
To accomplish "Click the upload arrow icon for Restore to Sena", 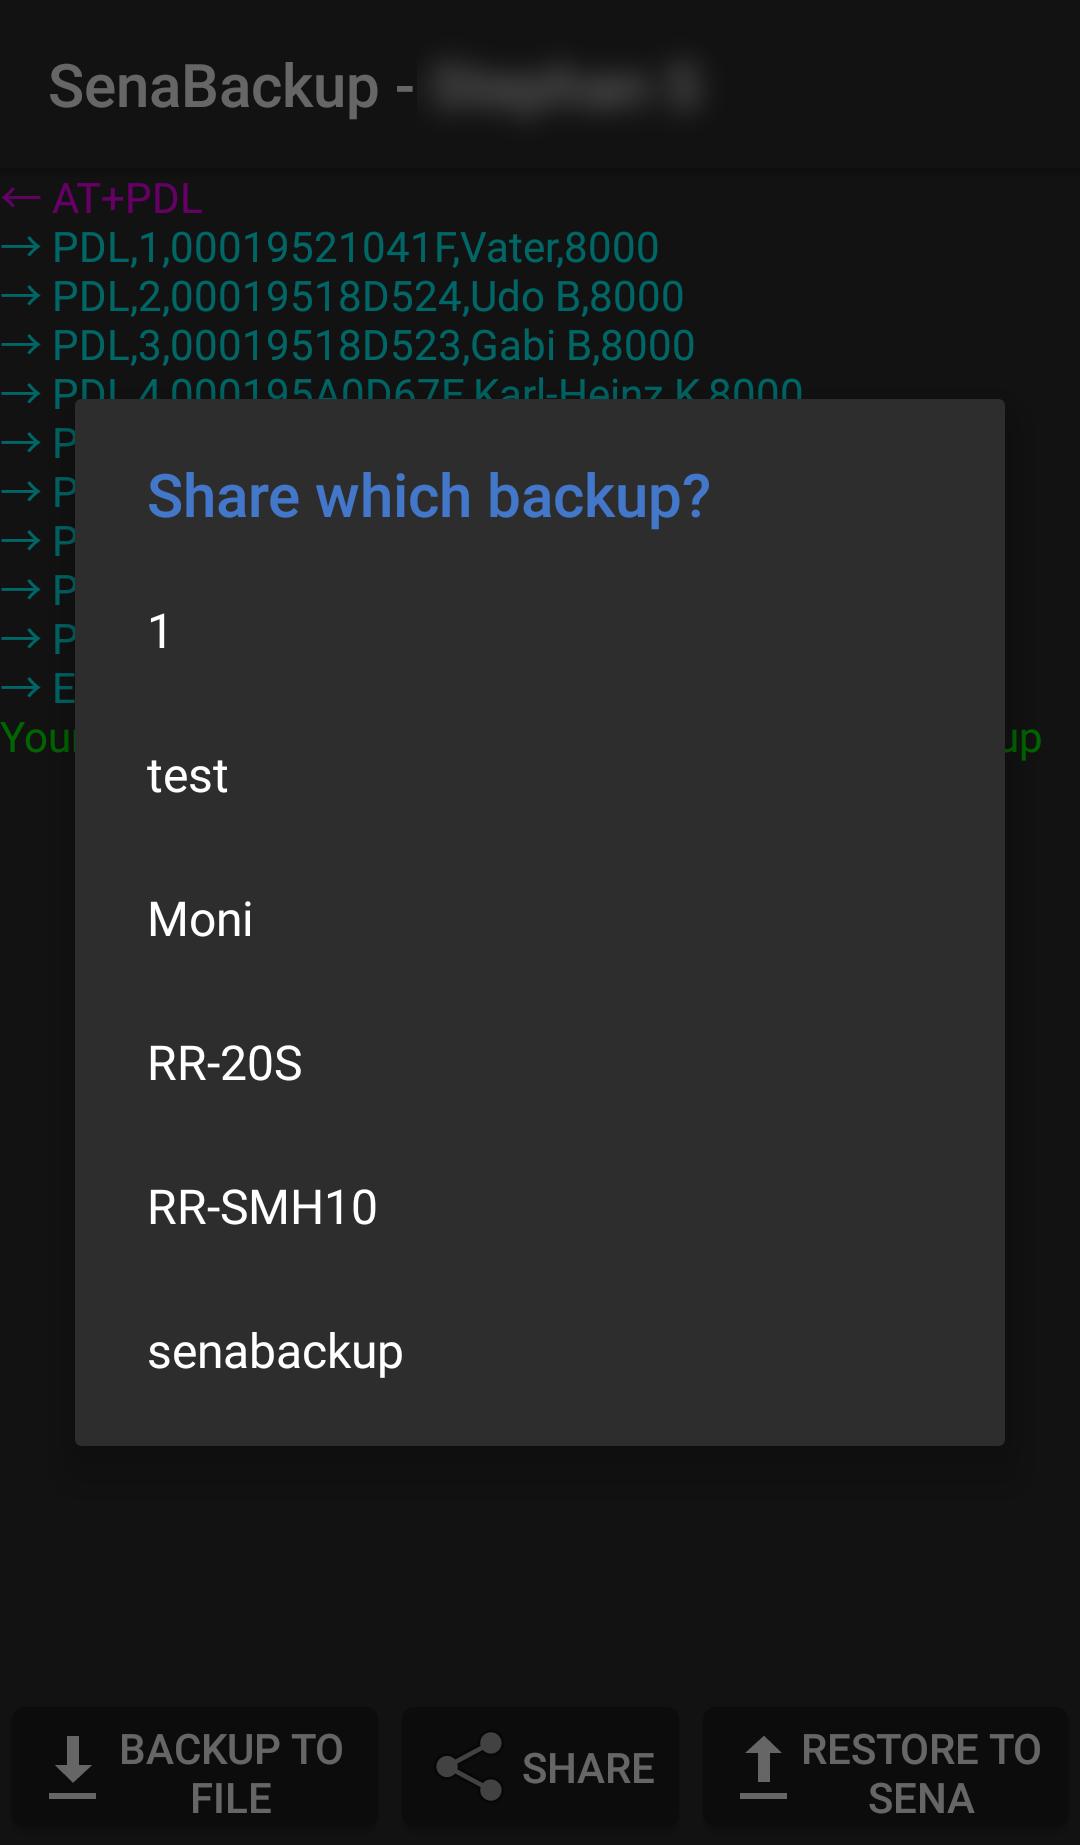I will click(763, 1768).
